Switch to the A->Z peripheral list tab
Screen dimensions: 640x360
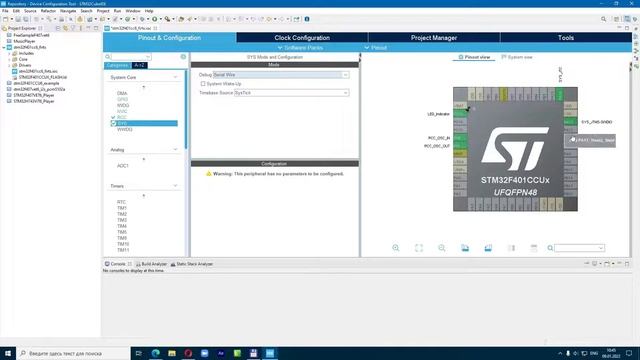tap(139, 65)
